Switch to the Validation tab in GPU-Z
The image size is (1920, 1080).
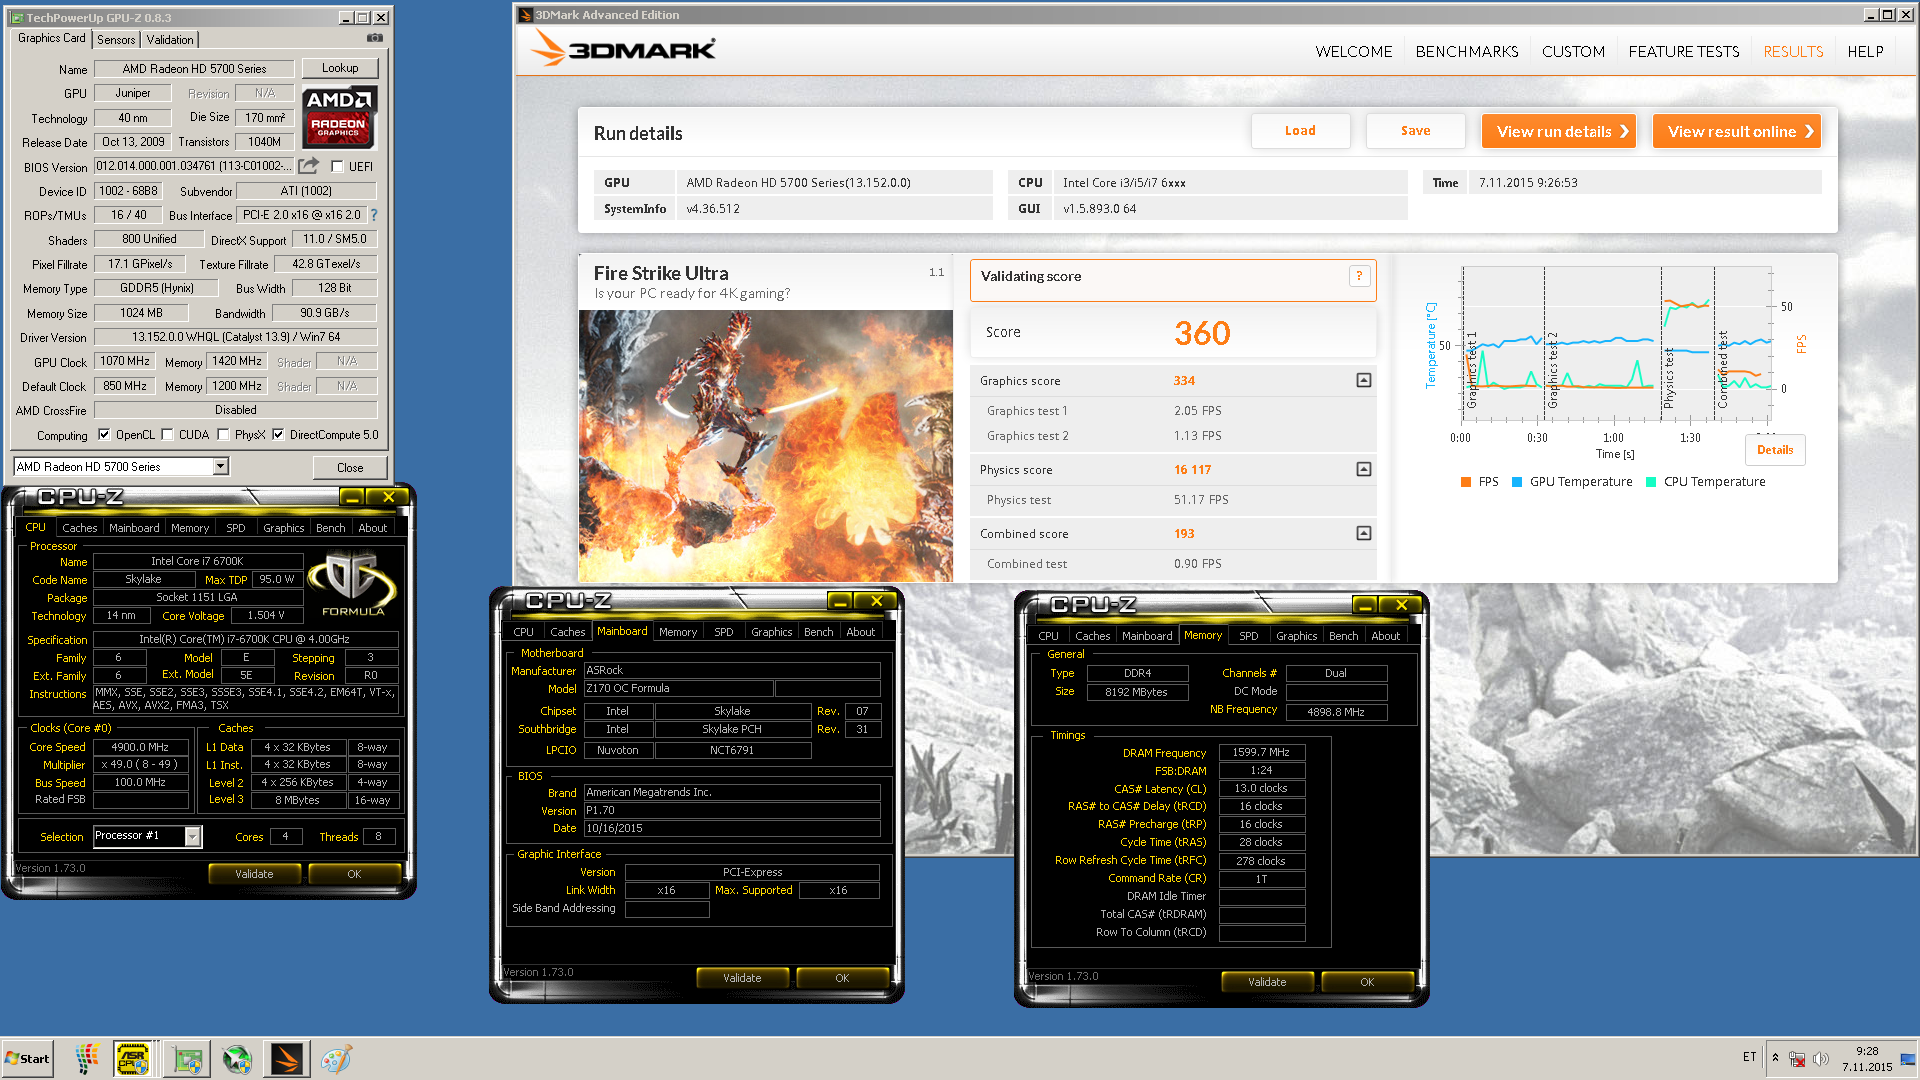(x=170, y=40)
